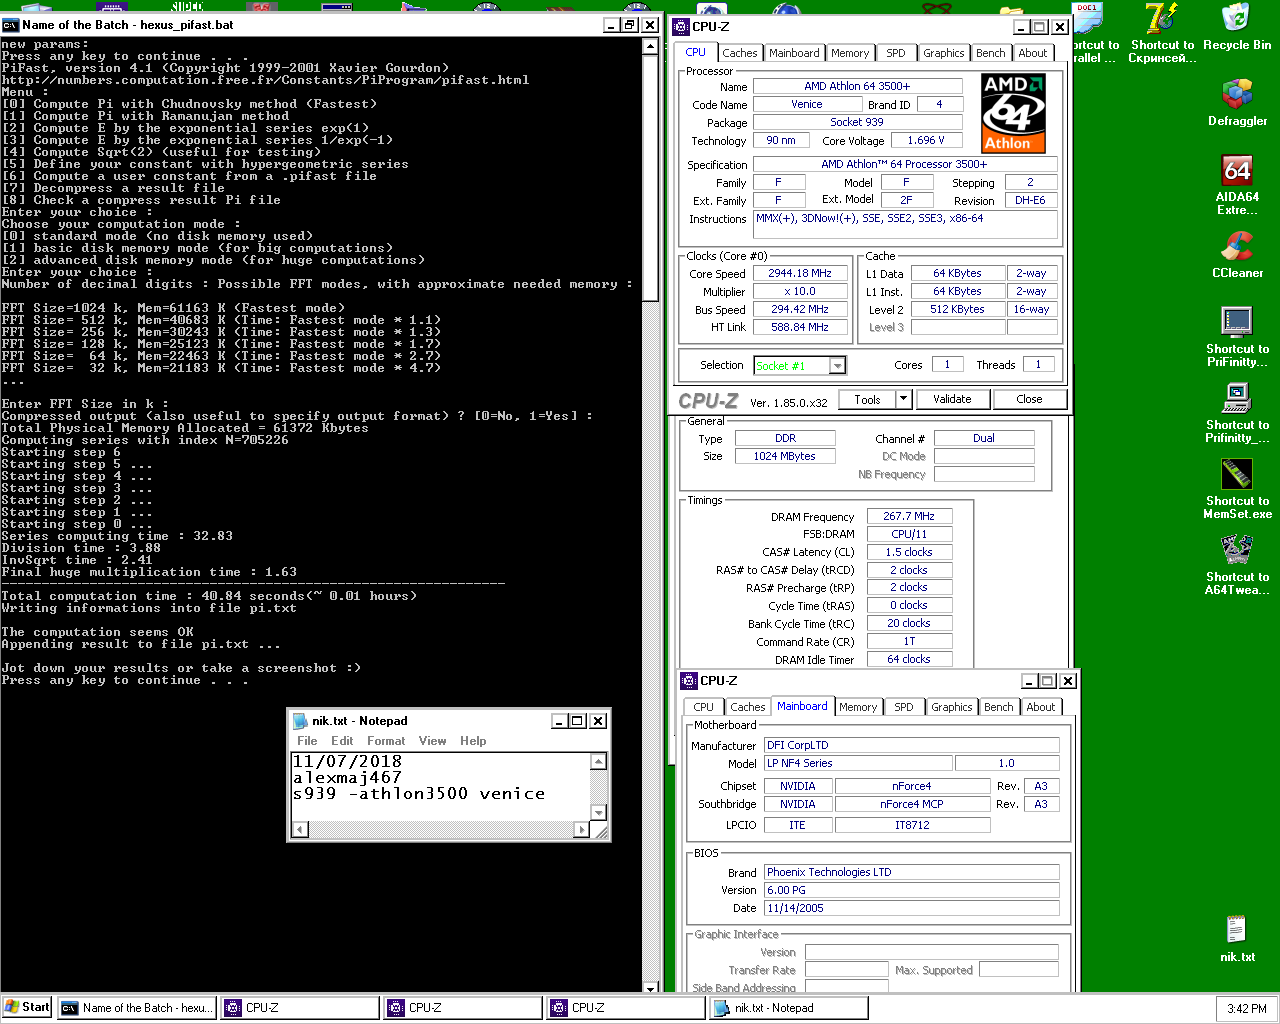Open the Graphics tab in the top CPU-Z window
The image size is (1280, 1024).
click(944, 53)
